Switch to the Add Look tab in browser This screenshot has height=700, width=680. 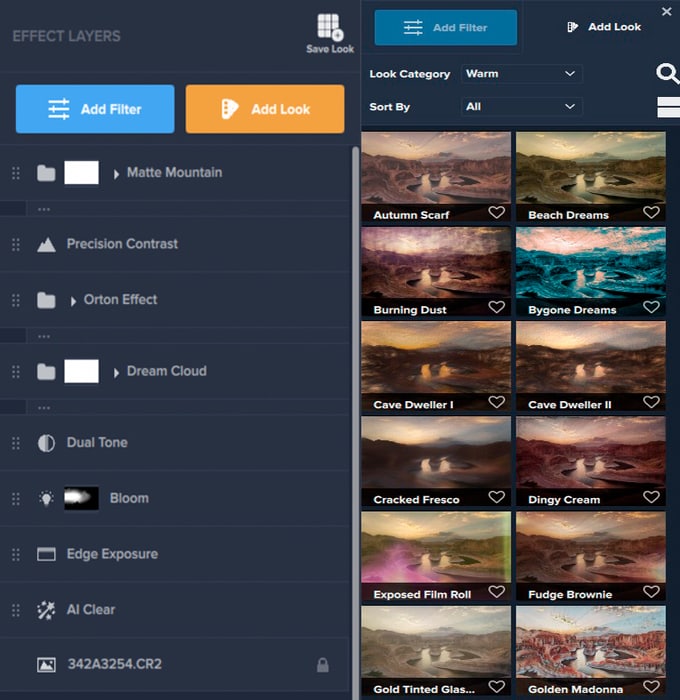[604, 27]
